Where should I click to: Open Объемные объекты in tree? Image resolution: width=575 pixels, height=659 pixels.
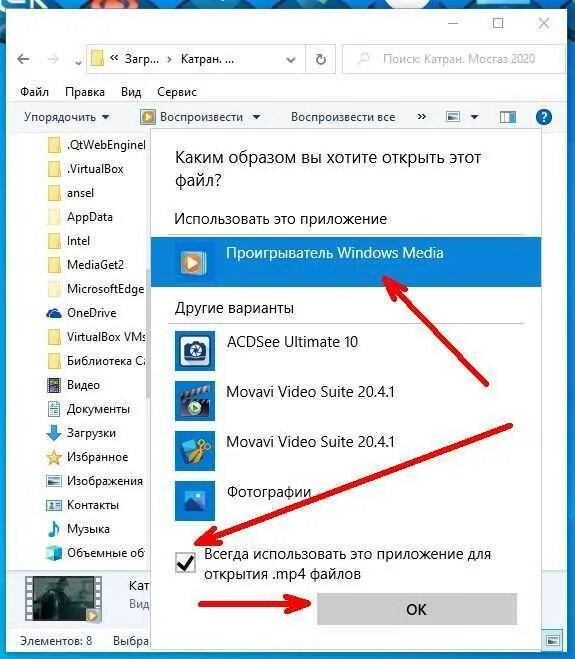point(95,552)
